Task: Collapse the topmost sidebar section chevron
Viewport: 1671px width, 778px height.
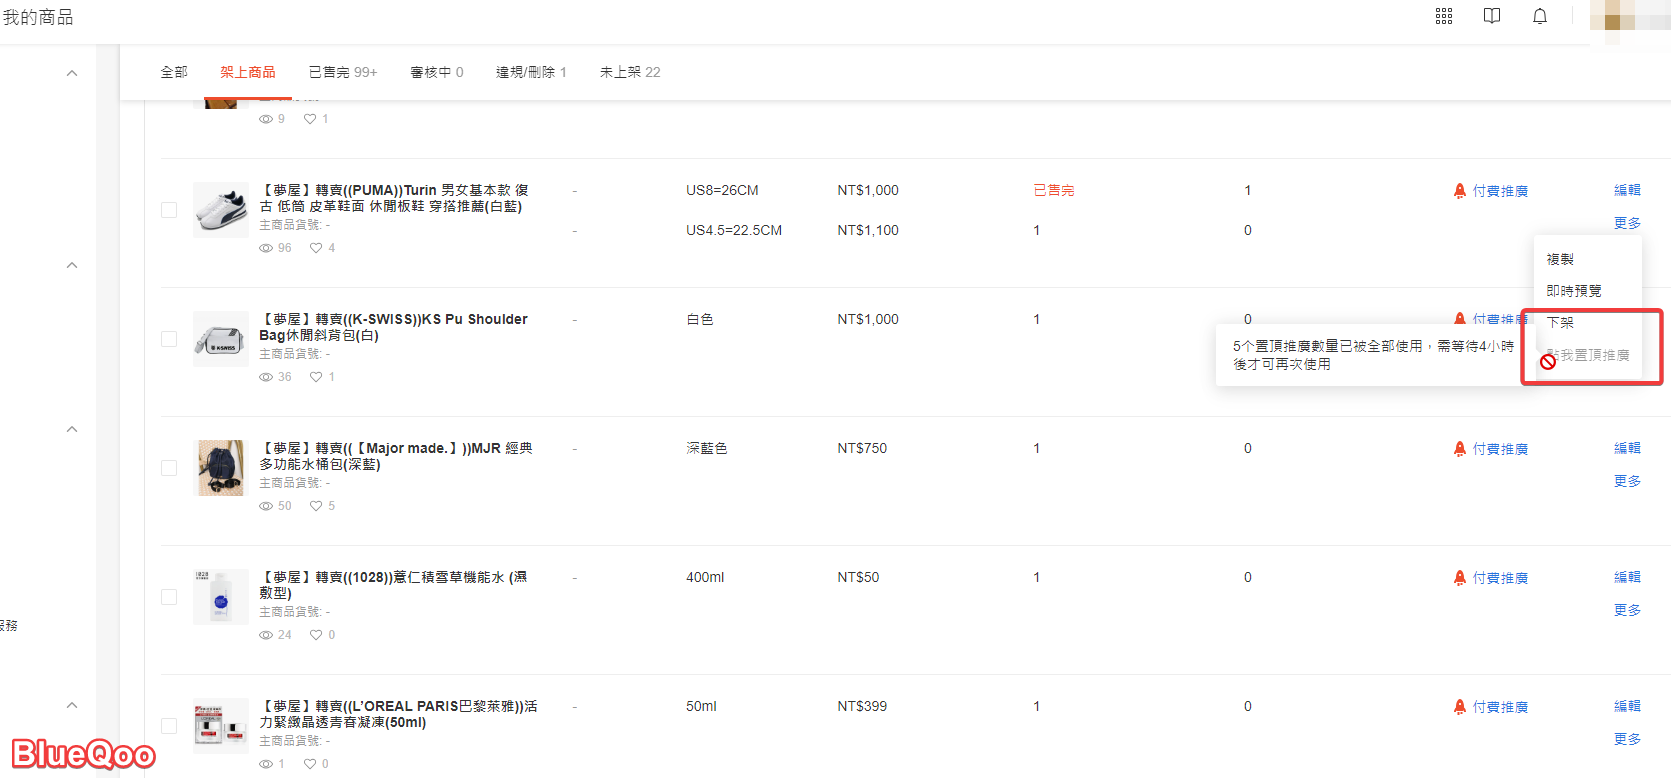Action: point(72,73)
